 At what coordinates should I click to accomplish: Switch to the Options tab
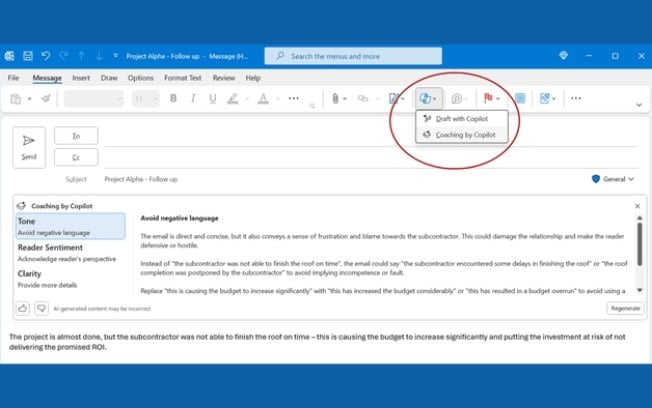[141, 78]
